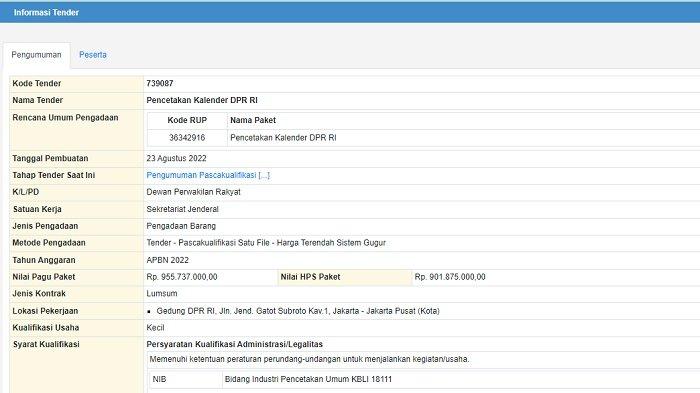Click Rp. 955.737.000,00 pagu value
700x393 pixels.
[182, 277]
